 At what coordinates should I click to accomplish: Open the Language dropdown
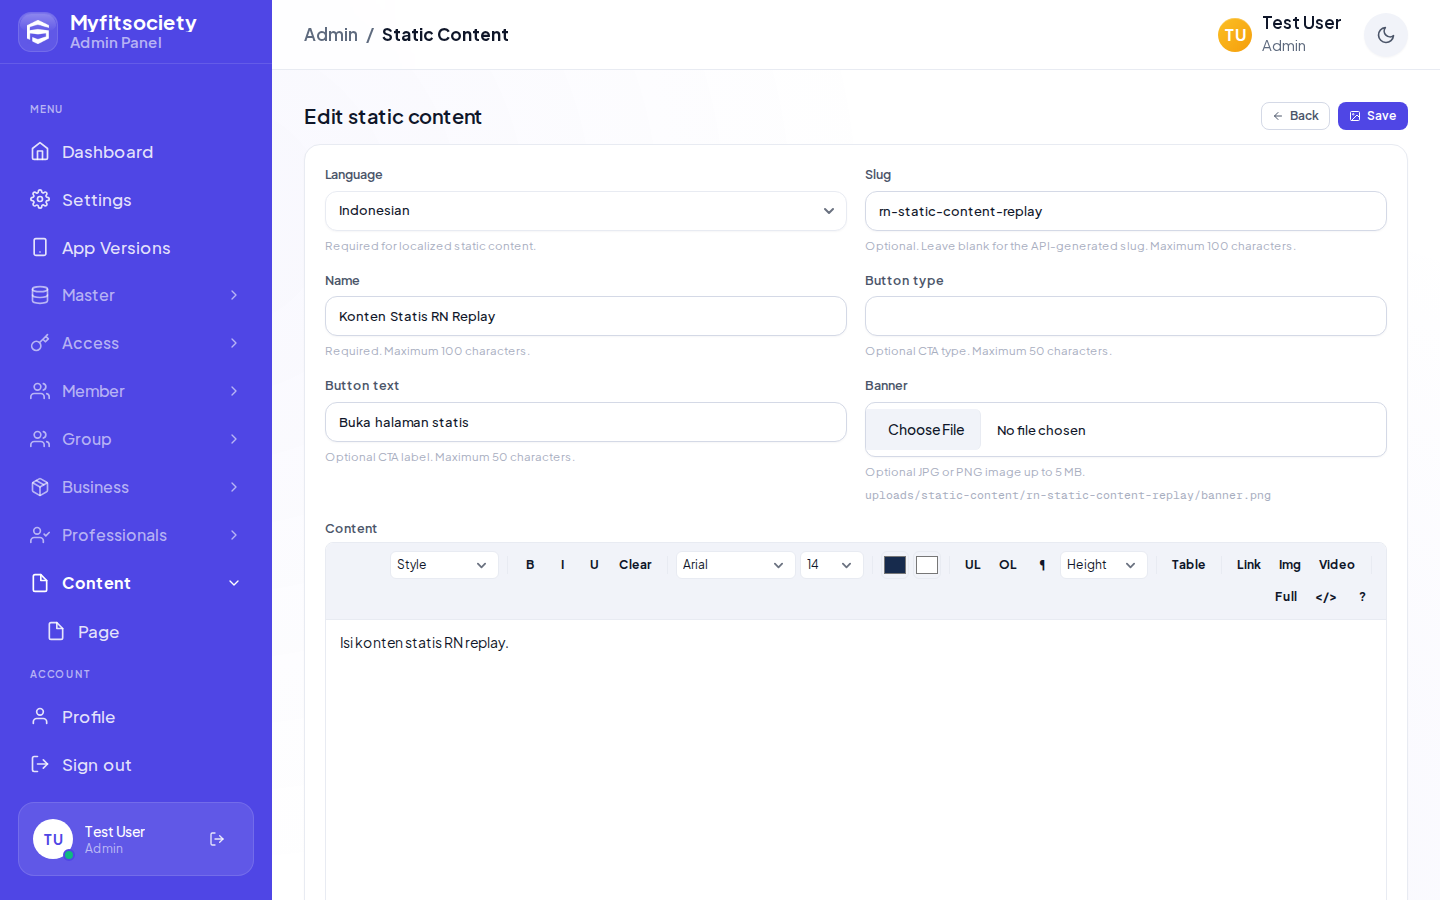[586, 211]
